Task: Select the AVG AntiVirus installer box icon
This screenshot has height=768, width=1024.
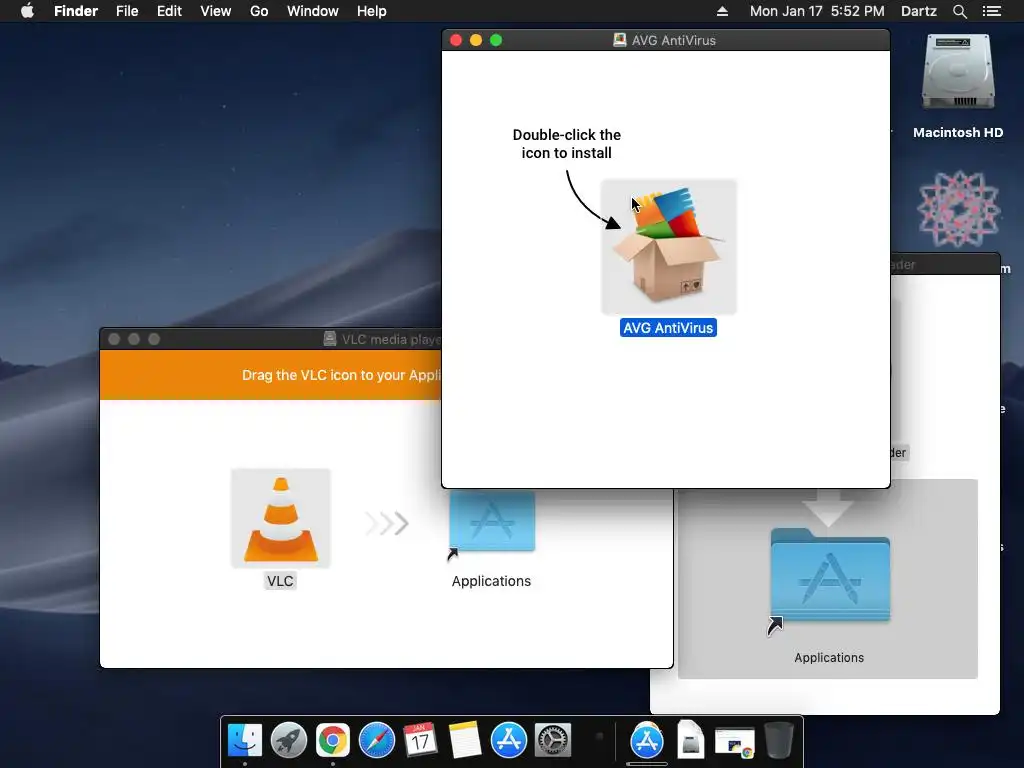Action: 668,247
